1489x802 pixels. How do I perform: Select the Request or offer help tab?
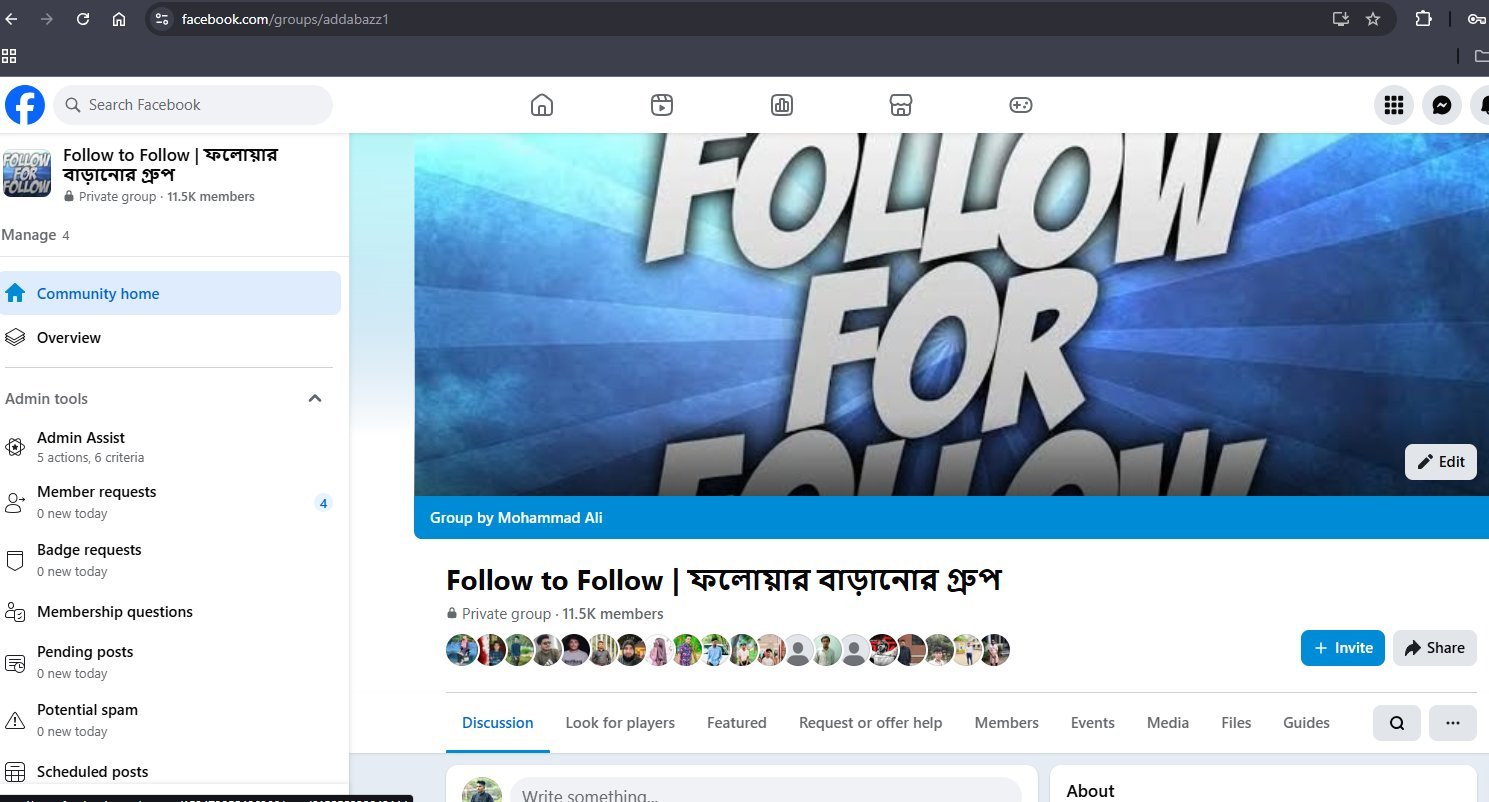[x=870, y=723]
